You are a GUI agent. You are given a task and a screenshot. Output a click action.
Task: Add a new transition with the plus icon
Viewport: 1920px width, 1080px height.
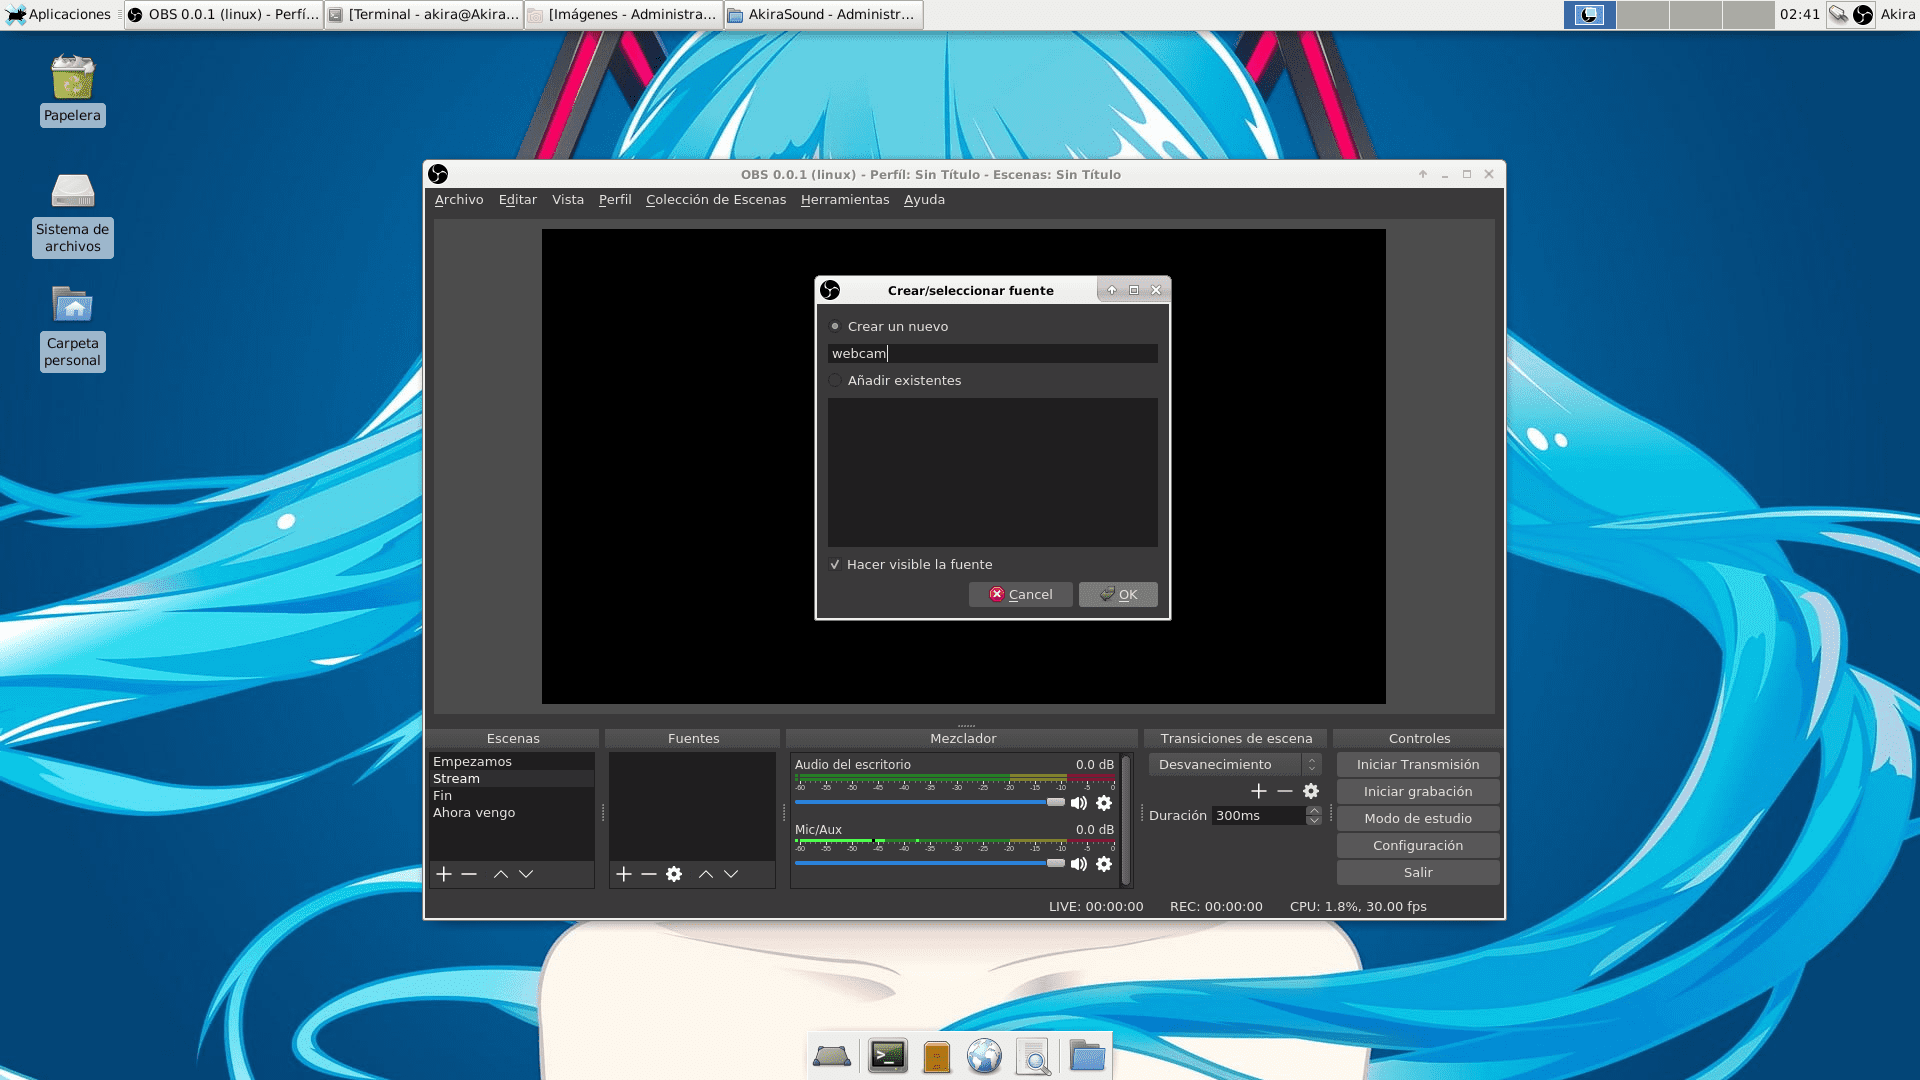pos(1258,791)
